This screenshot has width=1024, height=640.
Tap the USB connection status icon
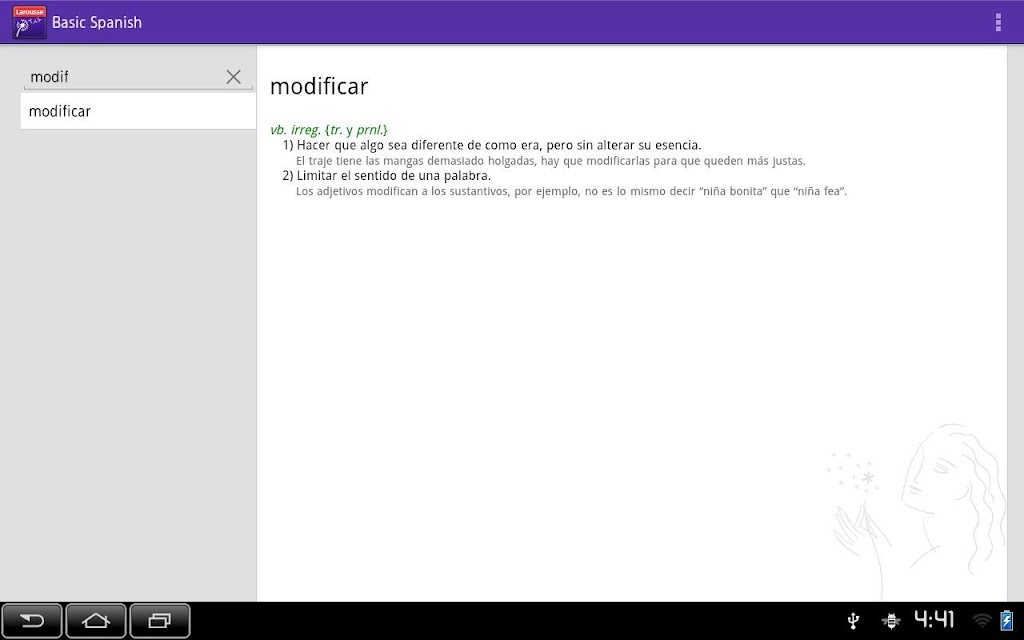(853, 620)
